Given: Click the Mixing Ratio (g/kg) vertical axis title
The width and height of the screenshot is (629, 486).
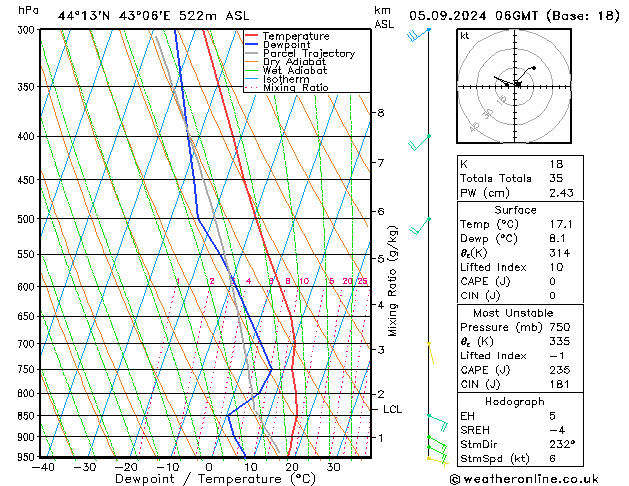Looking at the screenshot, I should (x=392, y=281).
